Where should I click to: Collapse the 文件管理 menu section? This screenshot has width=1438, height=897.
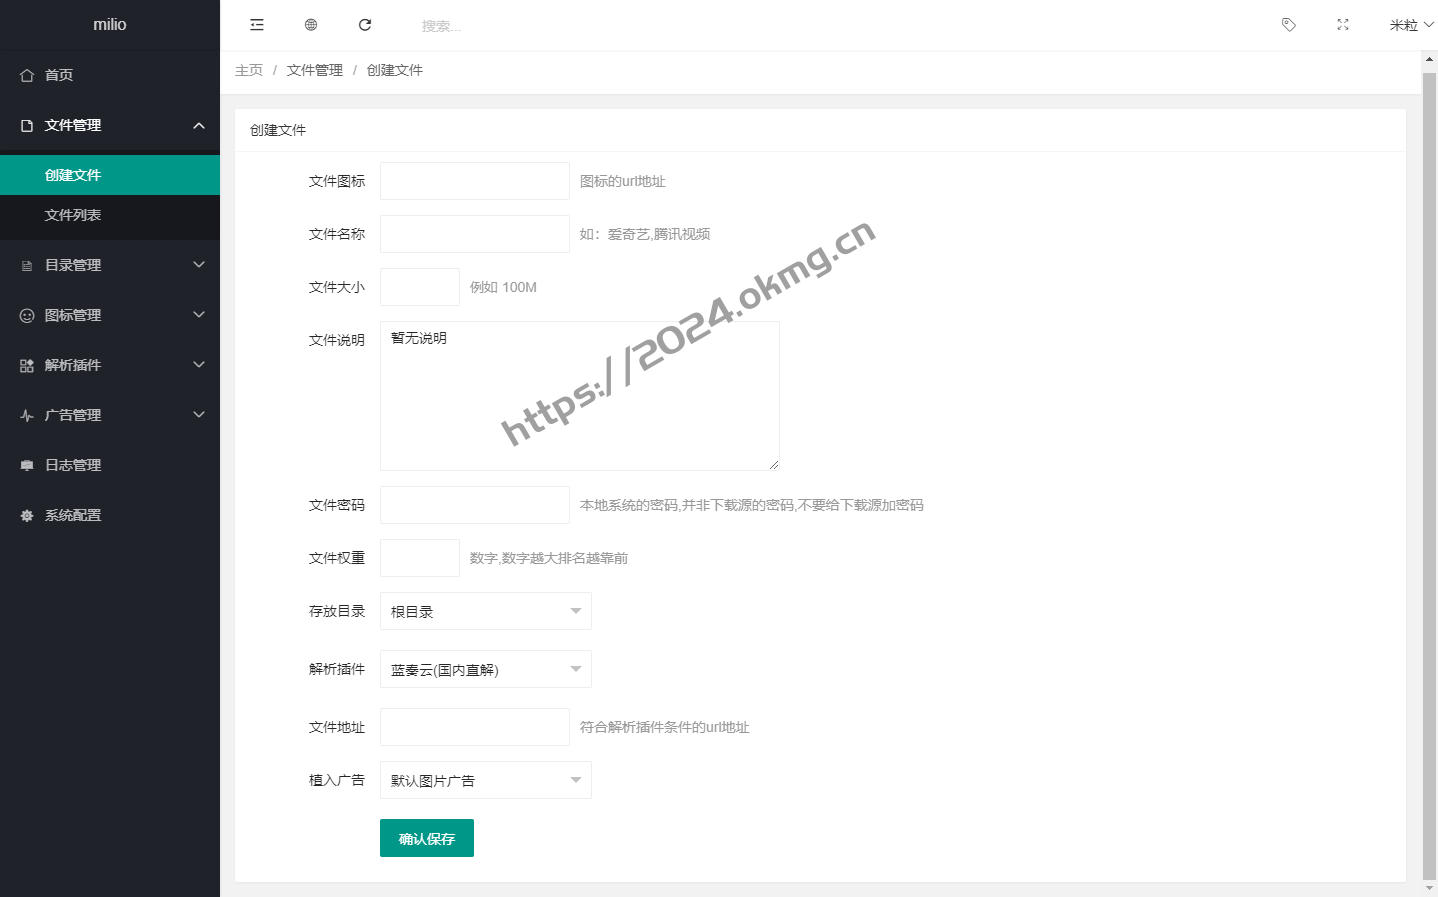pos(110,125)
